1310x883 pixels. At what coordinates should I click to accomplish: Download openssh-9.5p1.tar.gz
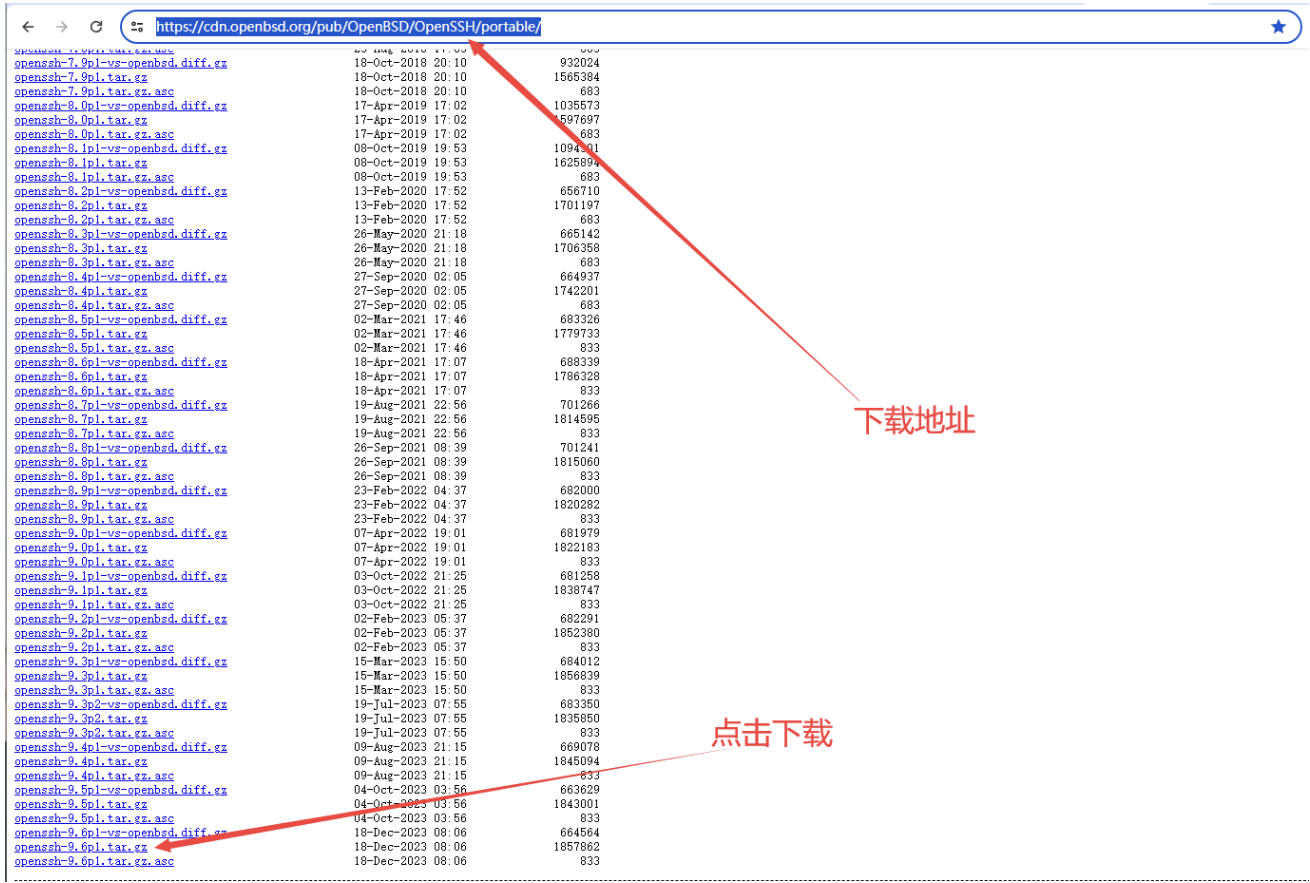pos(81,804)
